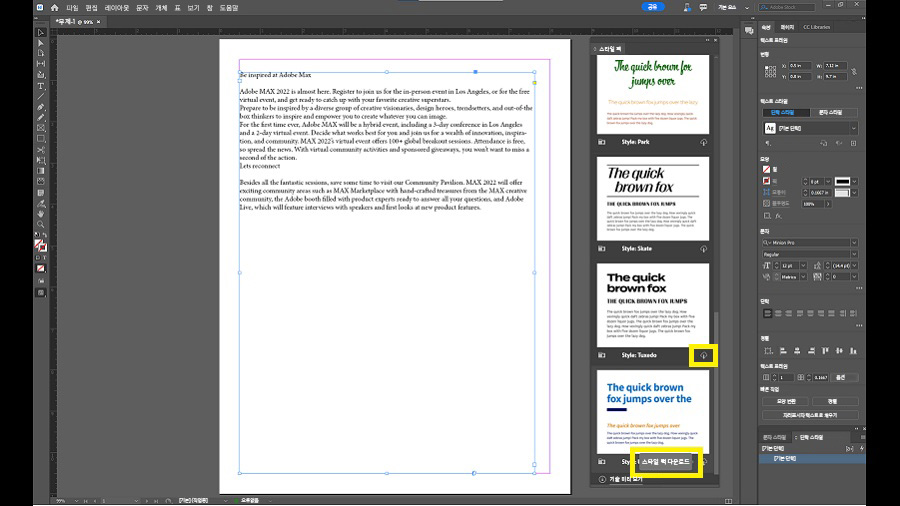Image resolution: width=900 pixels, height=506 pixels.
Task: Open the 도움말 menu
Action: click(228, 8)
